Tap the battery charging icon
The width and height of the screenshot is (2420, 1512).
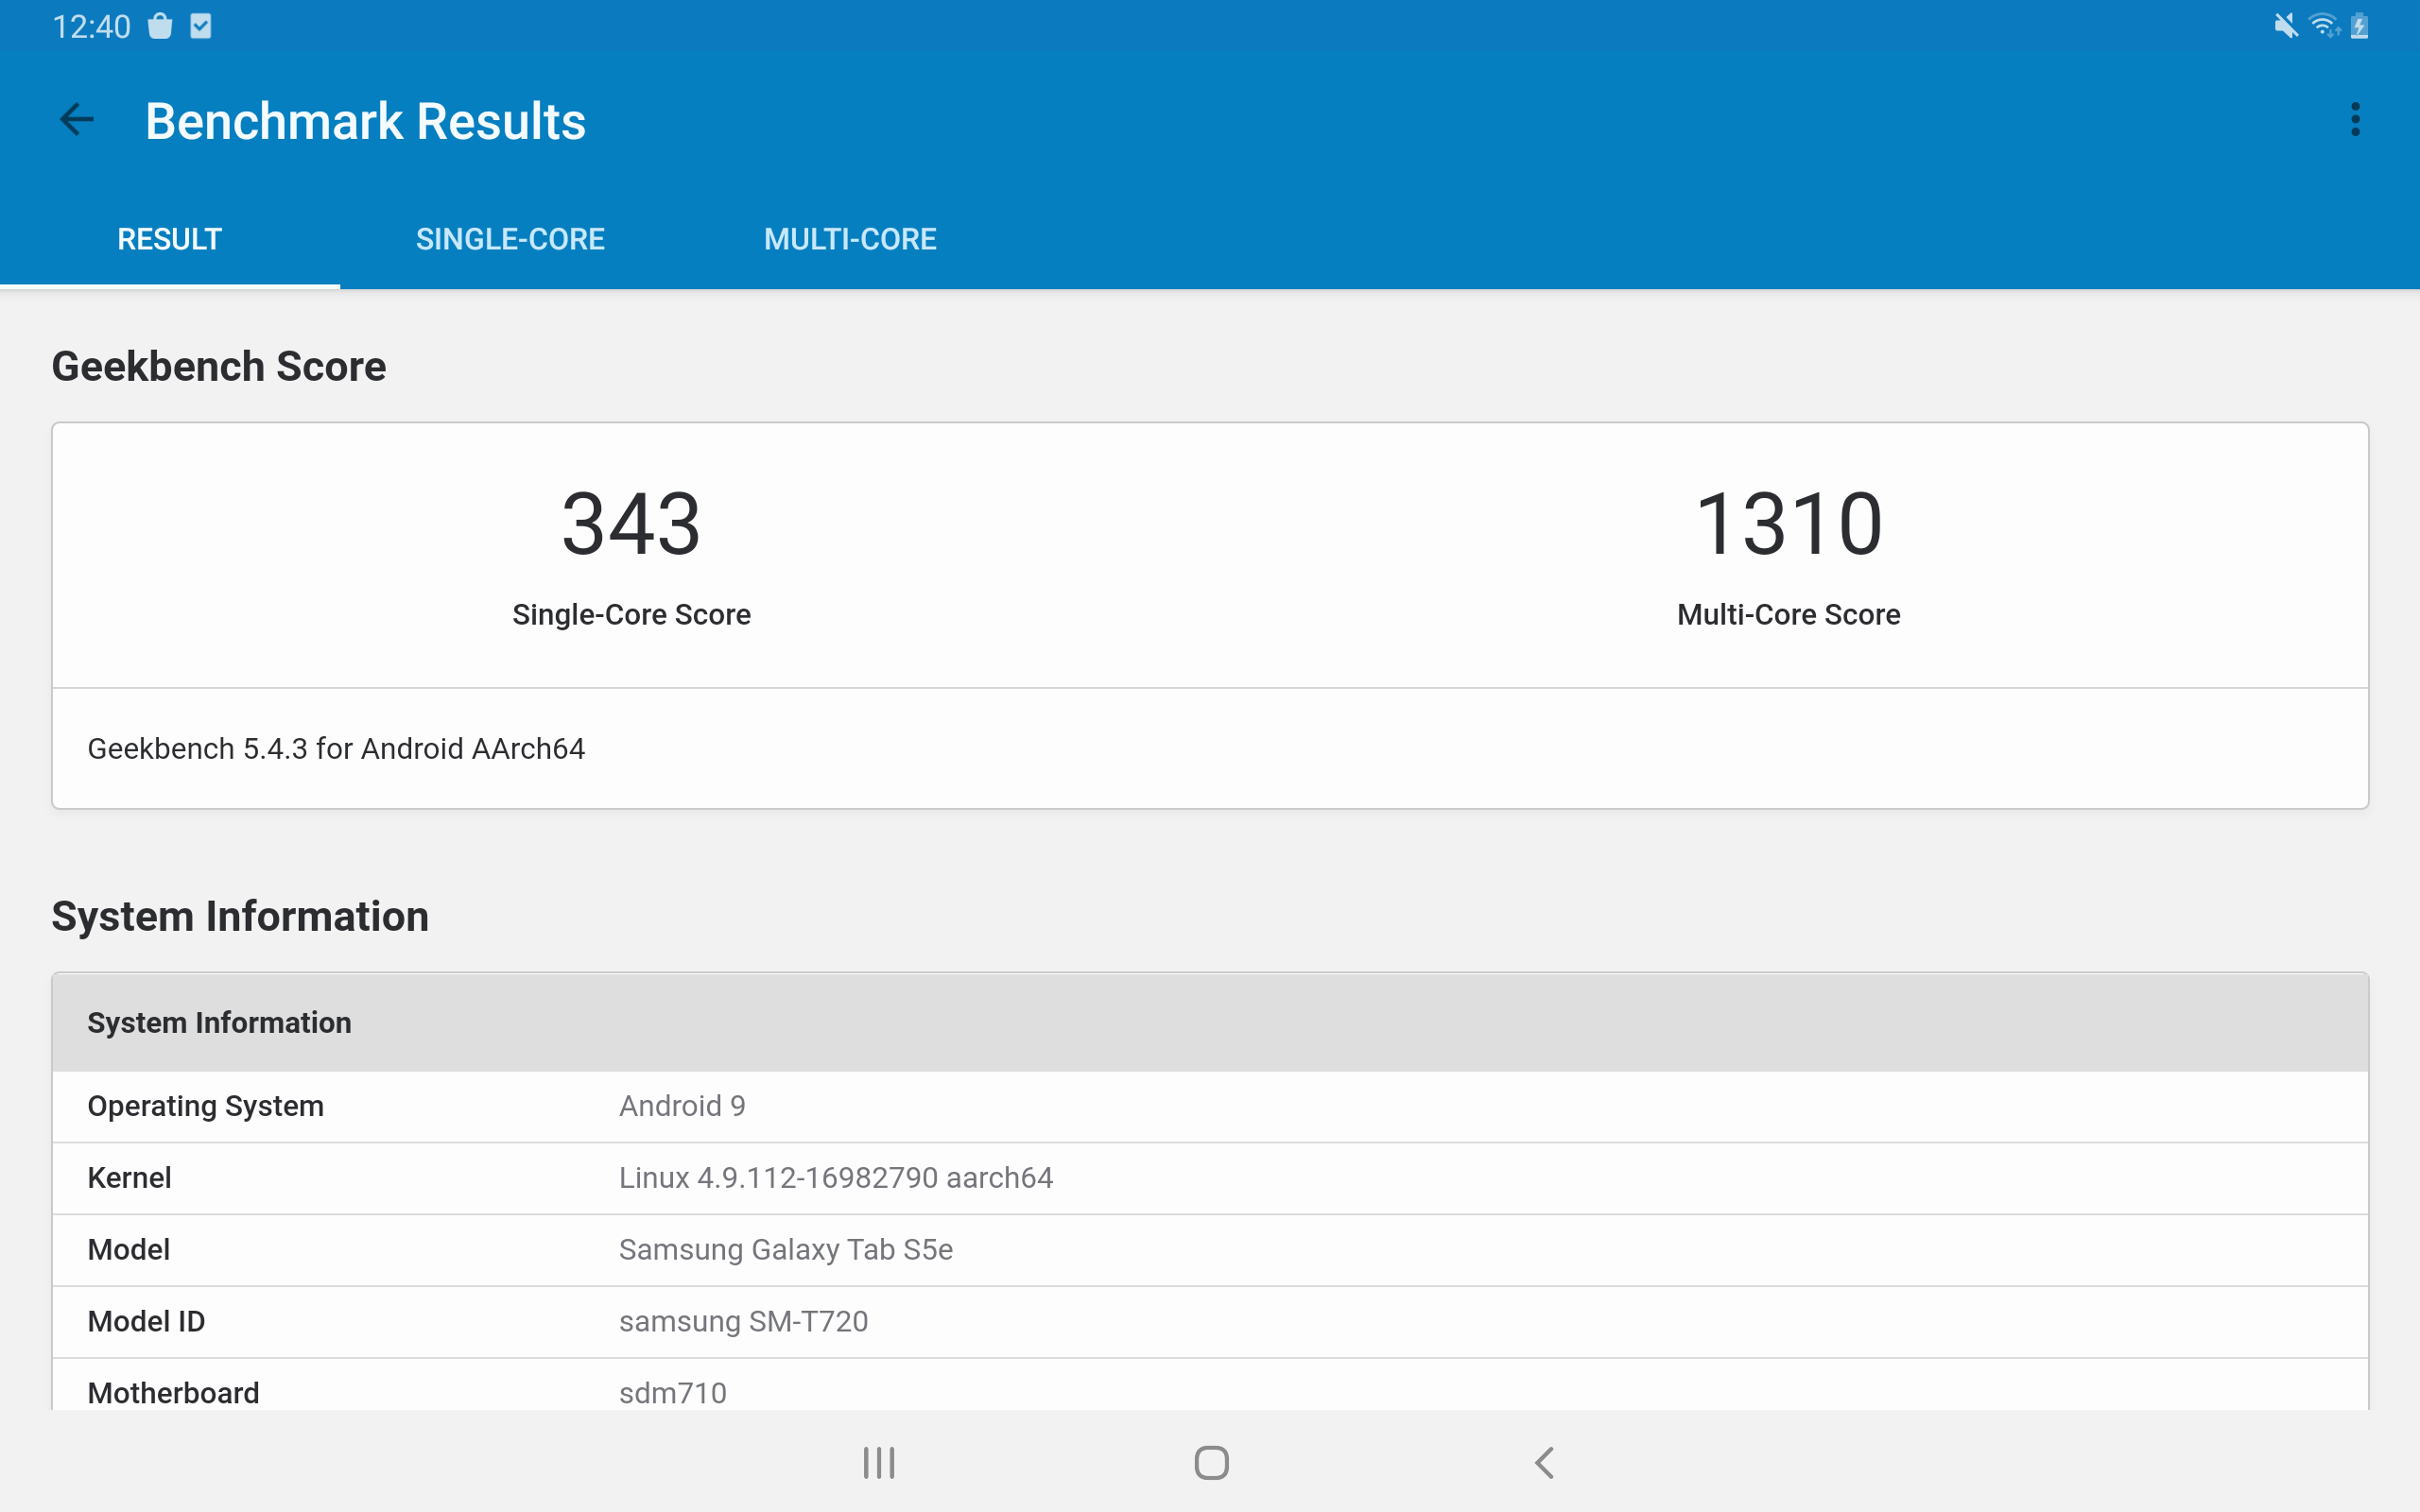pos(2359,26)
